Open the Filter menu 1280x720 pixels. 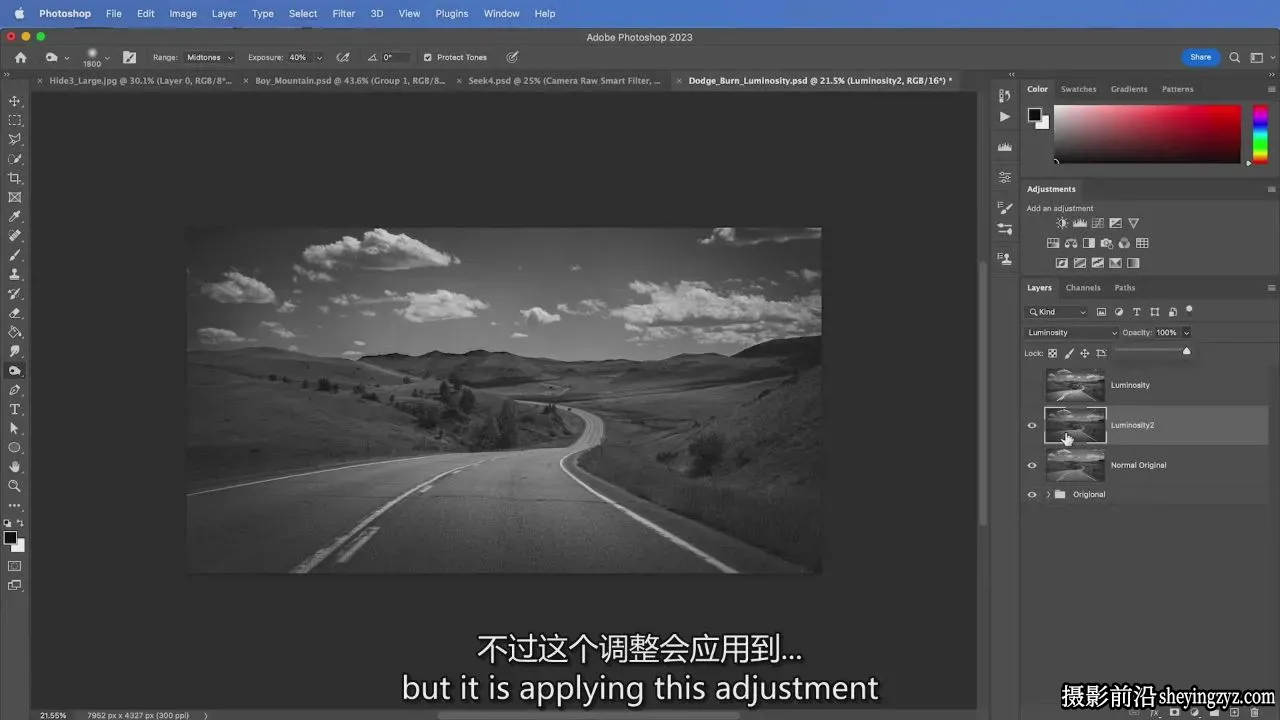[344, 14]
